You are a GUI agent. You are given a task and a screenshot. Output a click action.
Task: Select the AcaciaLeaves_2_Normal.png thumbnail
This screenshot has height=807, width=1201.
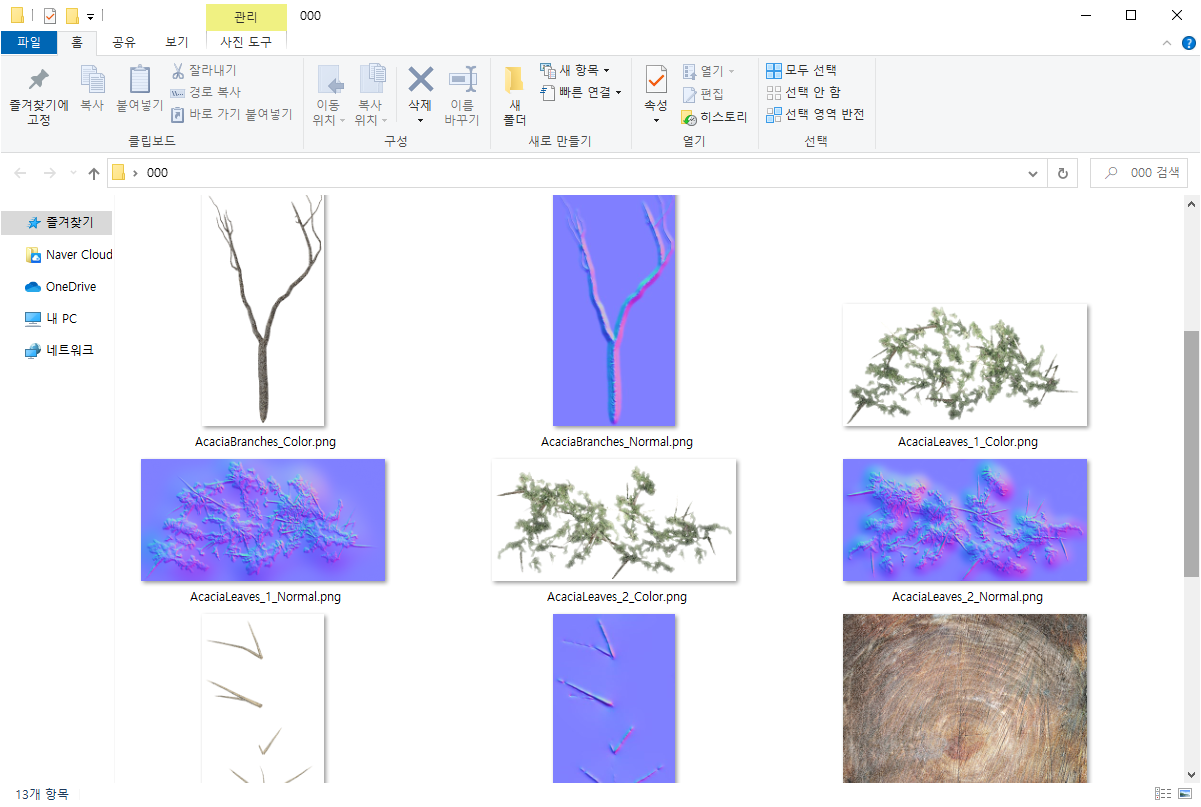tap(965, 520)
